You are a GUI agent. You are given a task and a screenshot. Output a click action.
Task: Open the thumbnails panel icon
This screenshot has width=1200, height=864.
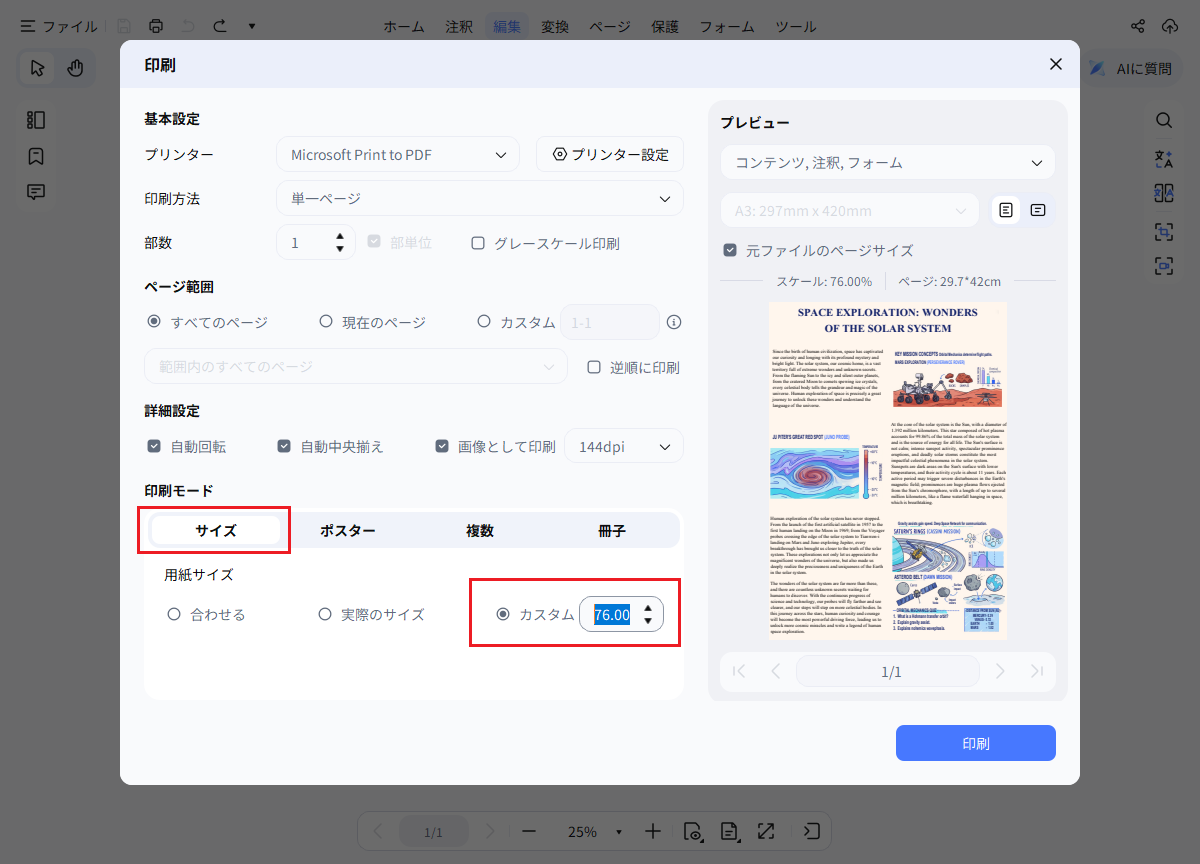(36, 120)
